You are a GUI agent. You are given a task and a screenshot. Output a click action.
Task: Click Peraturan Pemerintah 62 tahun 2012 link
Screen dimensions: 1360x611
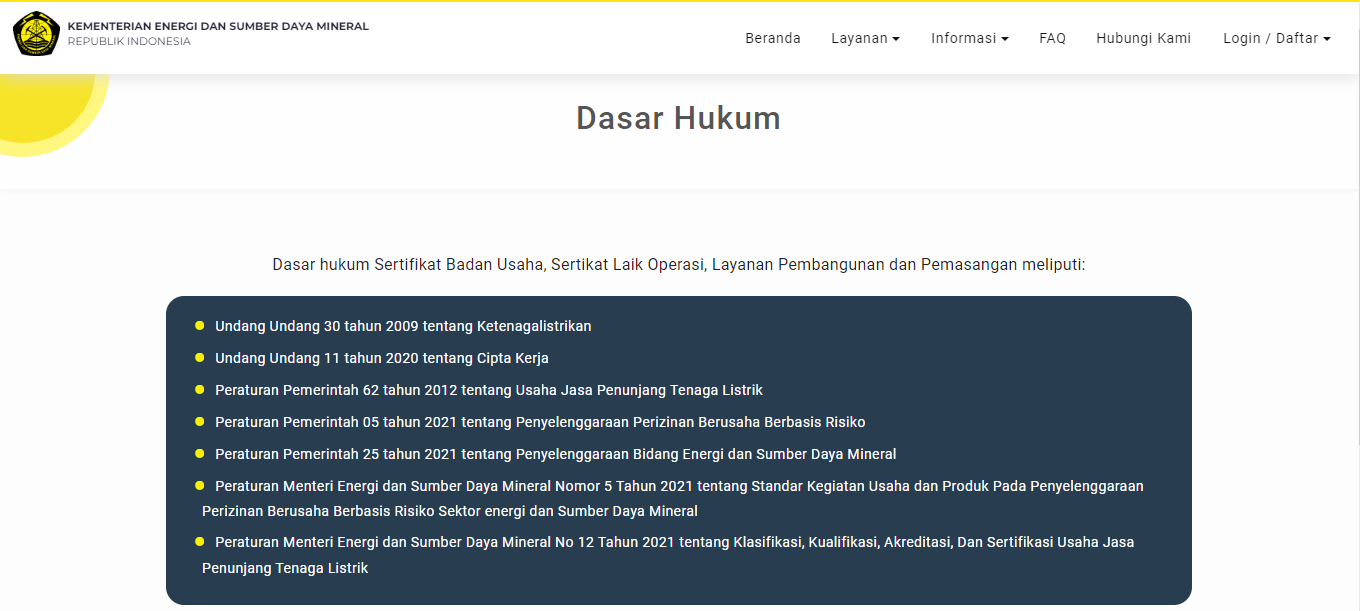coord(489,390)
